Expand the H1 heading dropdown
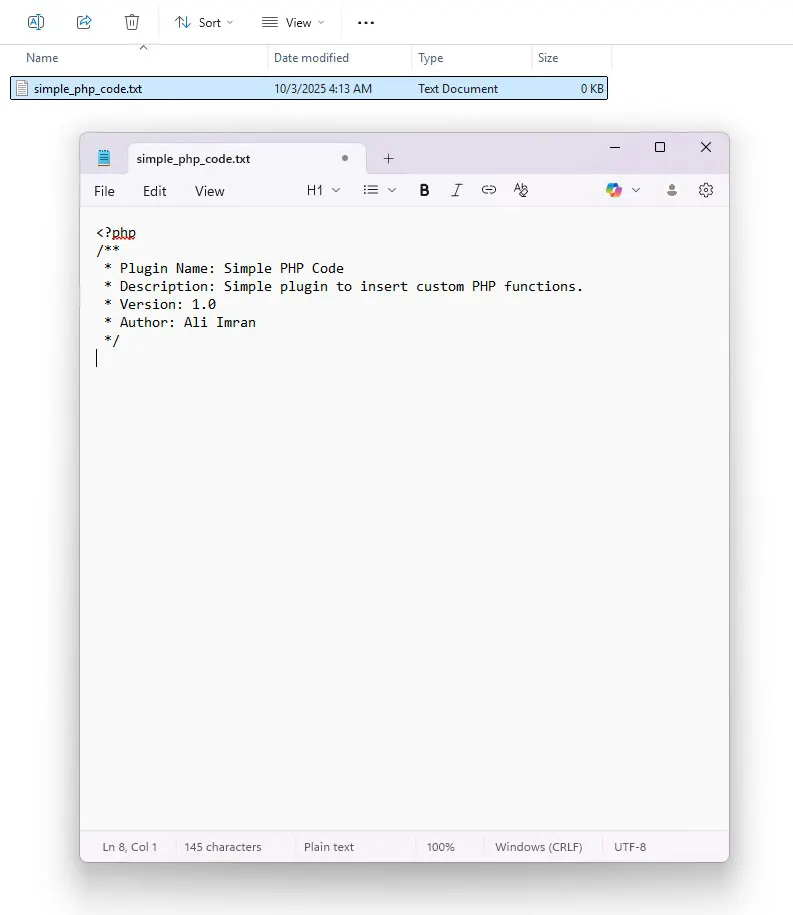 tap(323, 190)
